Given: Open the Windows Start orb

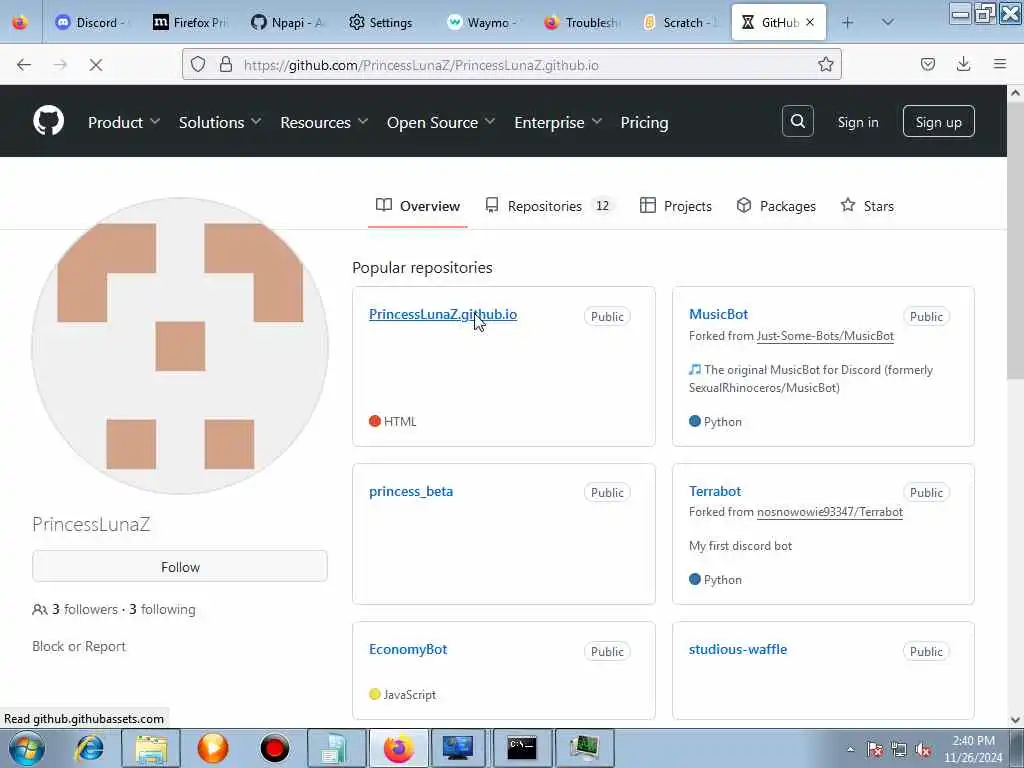Looking at the screenshot, I should (26, 748).
